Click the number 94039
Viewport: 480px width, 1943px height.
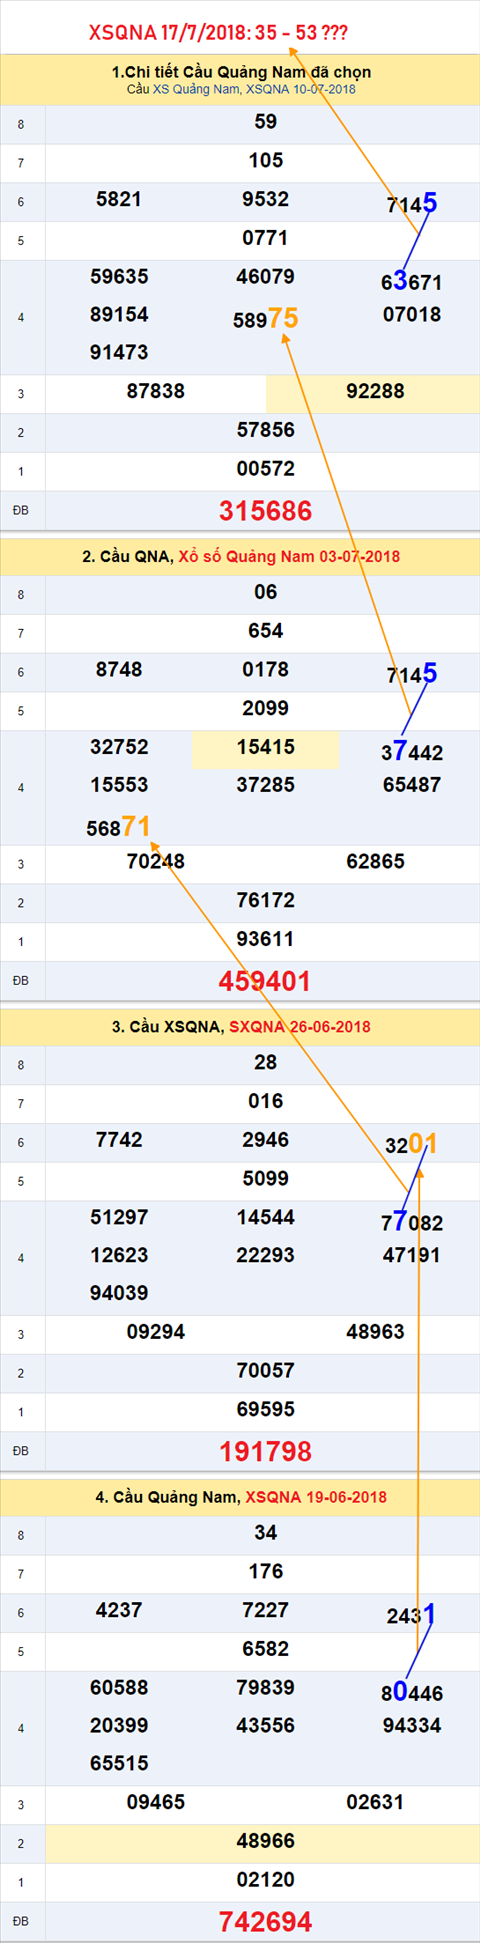pos(119,1293)
